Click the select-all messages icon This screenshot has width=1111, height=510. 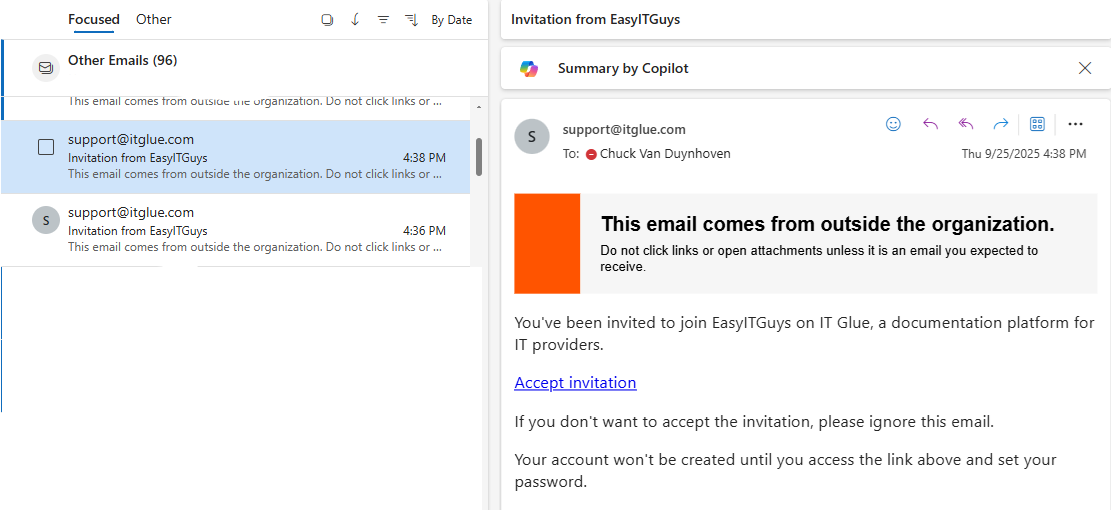[x=327, y=20]
